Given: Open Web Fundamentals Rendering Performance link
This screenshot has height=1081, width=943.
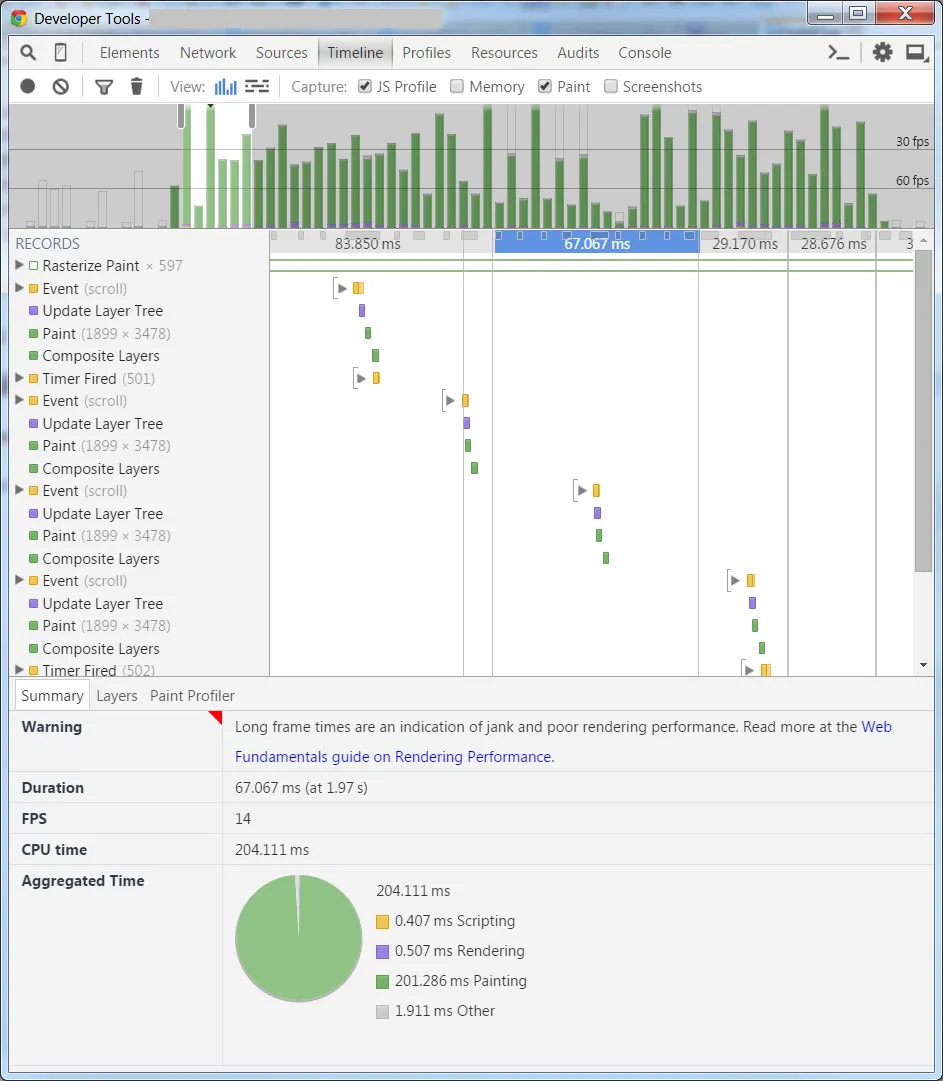Looking at the screenshot, I should (x=563, y=742).
